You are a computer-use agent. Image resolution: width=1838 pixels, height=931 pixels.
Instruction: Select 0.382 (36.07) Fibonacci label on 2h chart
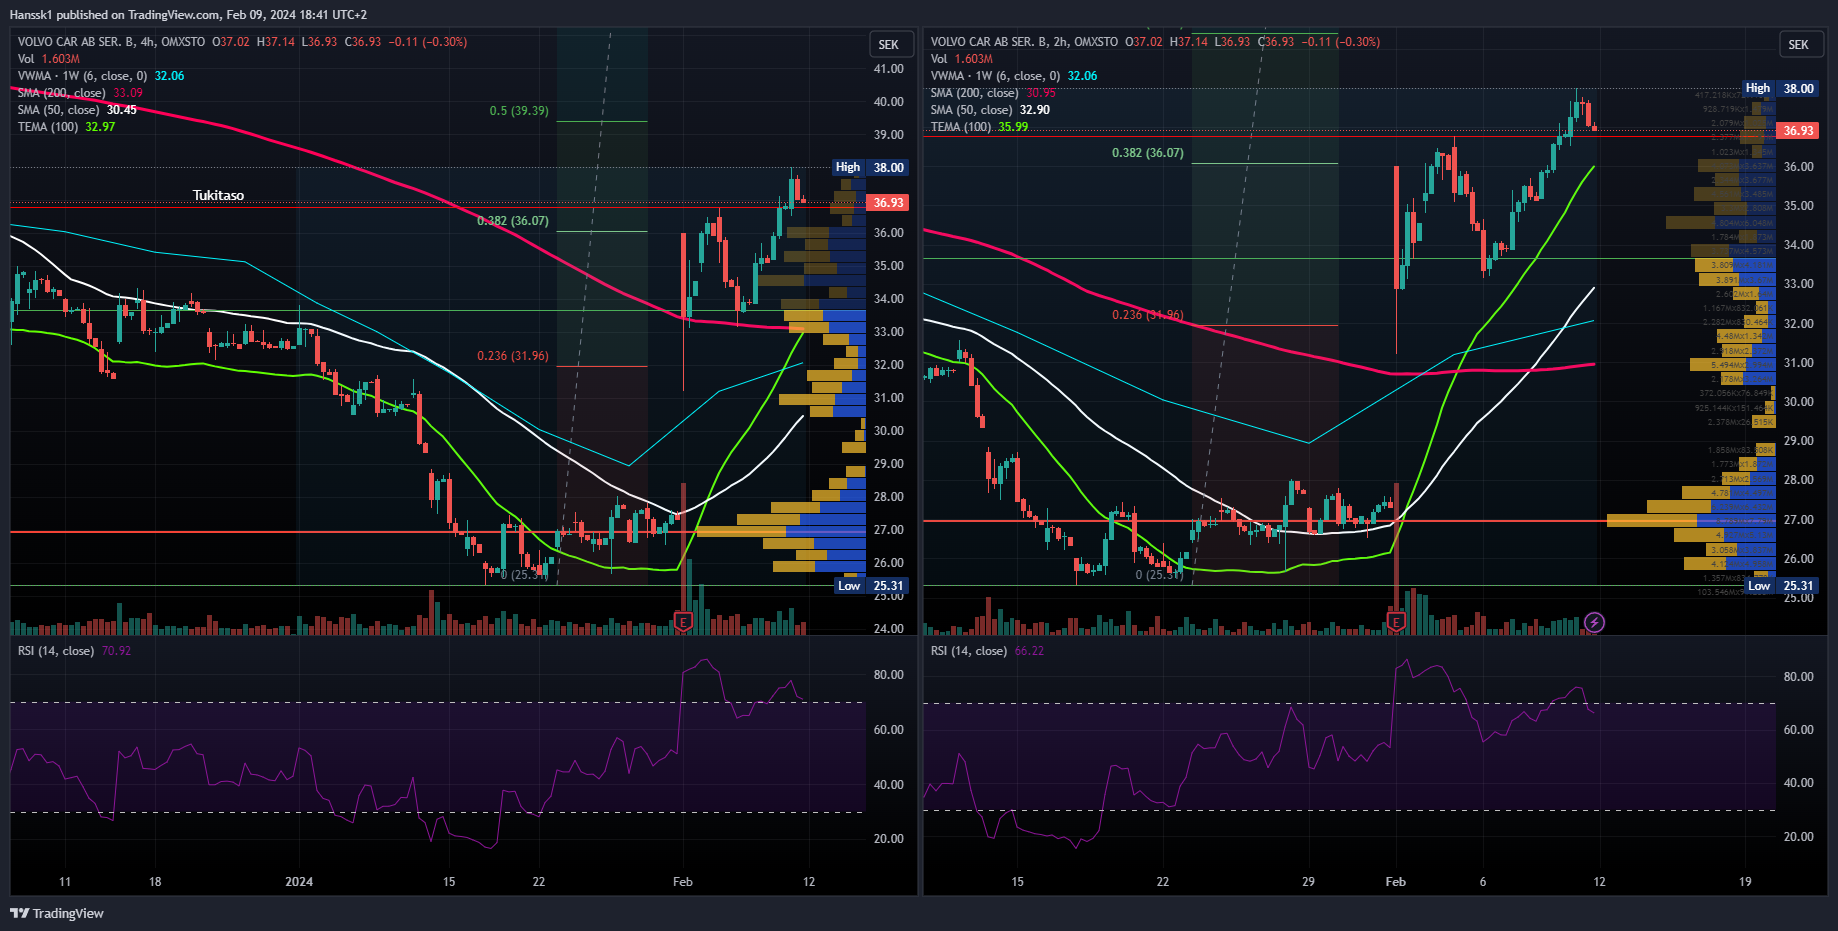pyautogui.click(x=1148, y=153)
